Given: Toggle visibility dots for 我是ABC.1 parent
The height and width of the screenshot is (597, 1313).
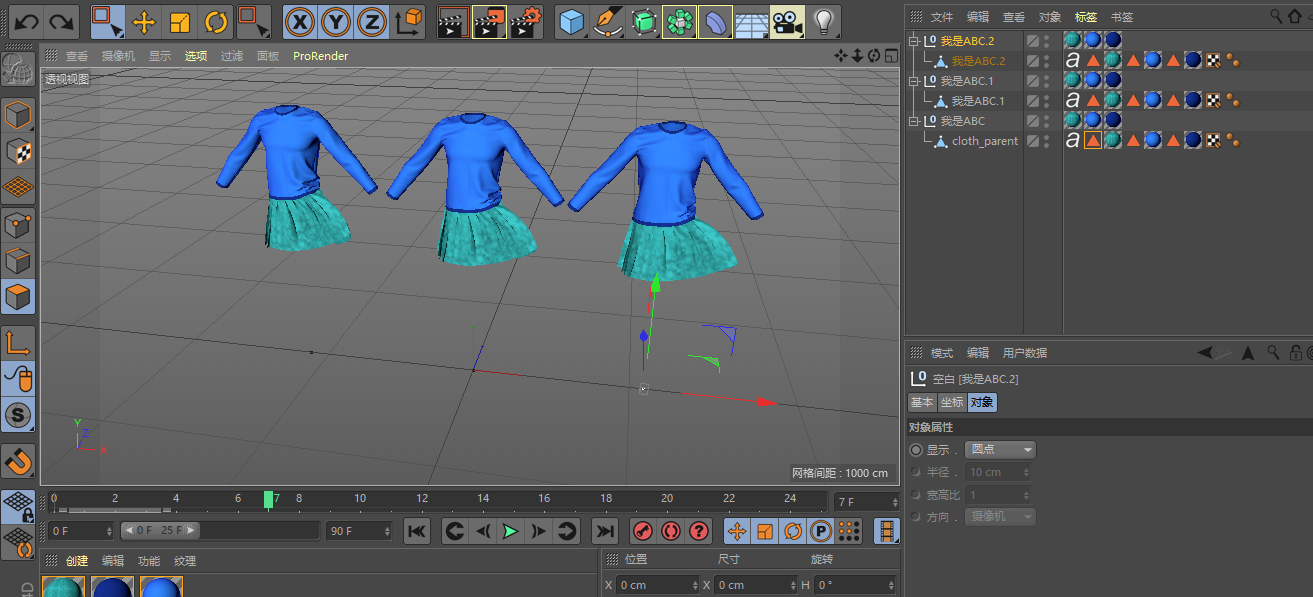Looking at the screenshot, I should tap(1047, 81).
